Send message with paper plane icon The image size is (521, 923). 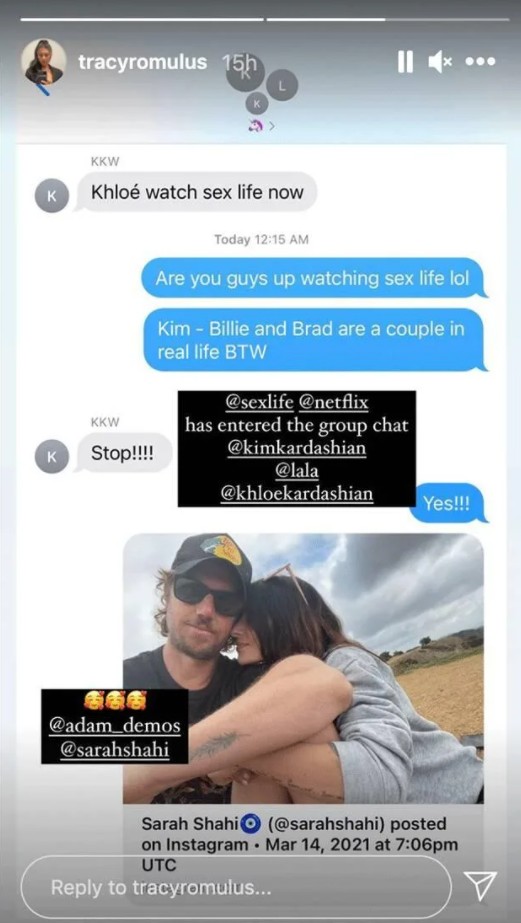480,886
